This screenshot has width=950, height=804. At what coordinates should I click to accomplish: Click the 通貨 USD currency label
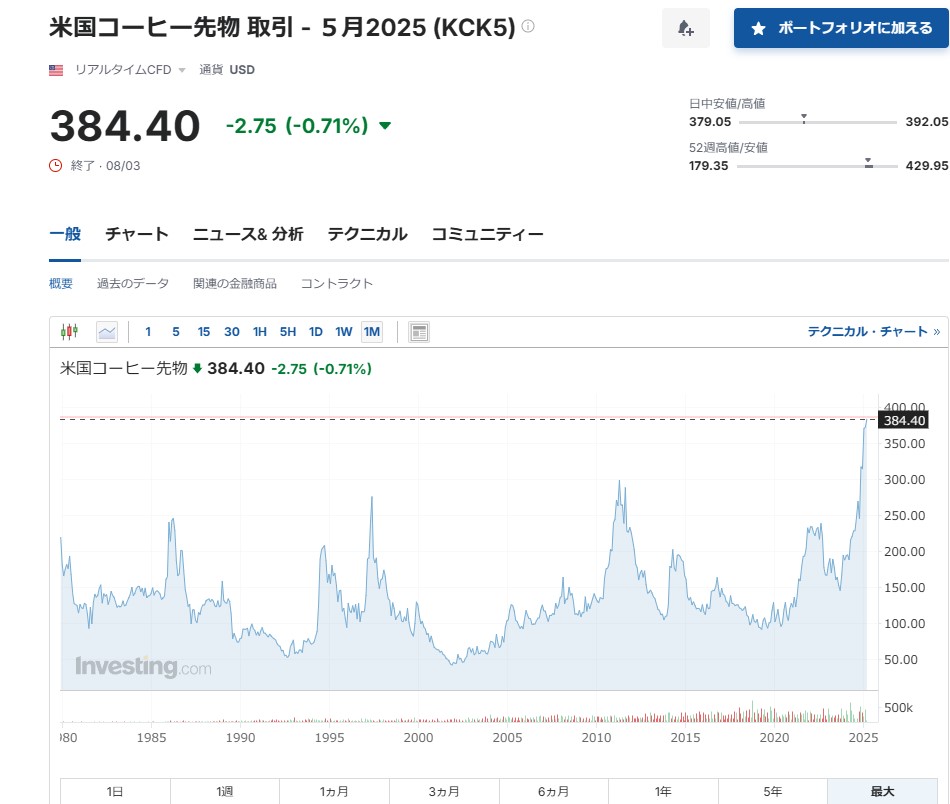[x=227, y=70]
